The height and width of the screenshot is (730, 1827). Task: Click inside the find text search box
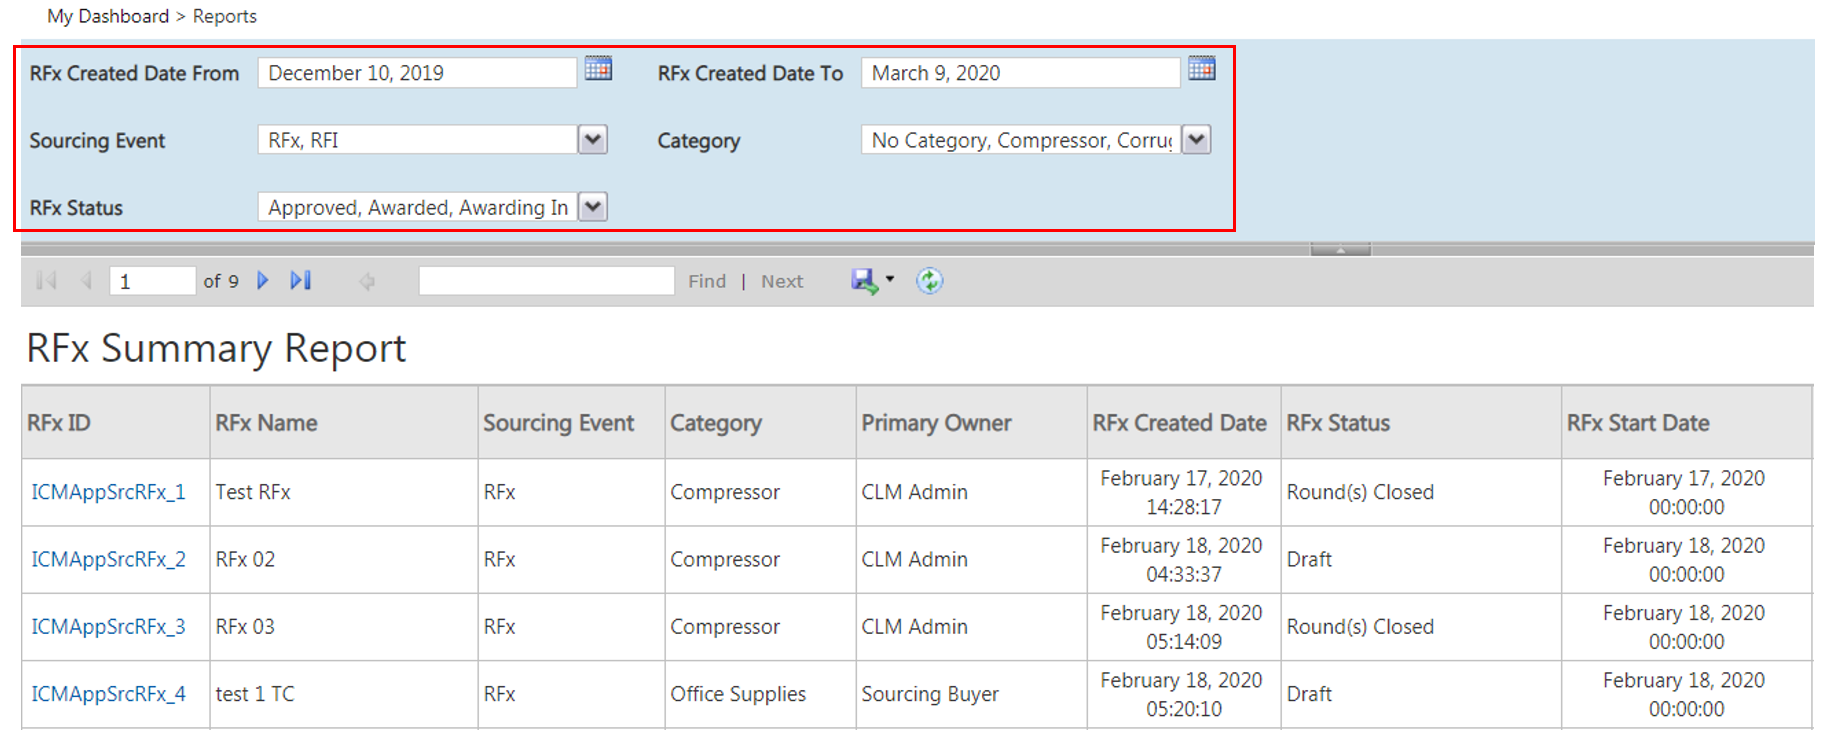coord(546,281)
